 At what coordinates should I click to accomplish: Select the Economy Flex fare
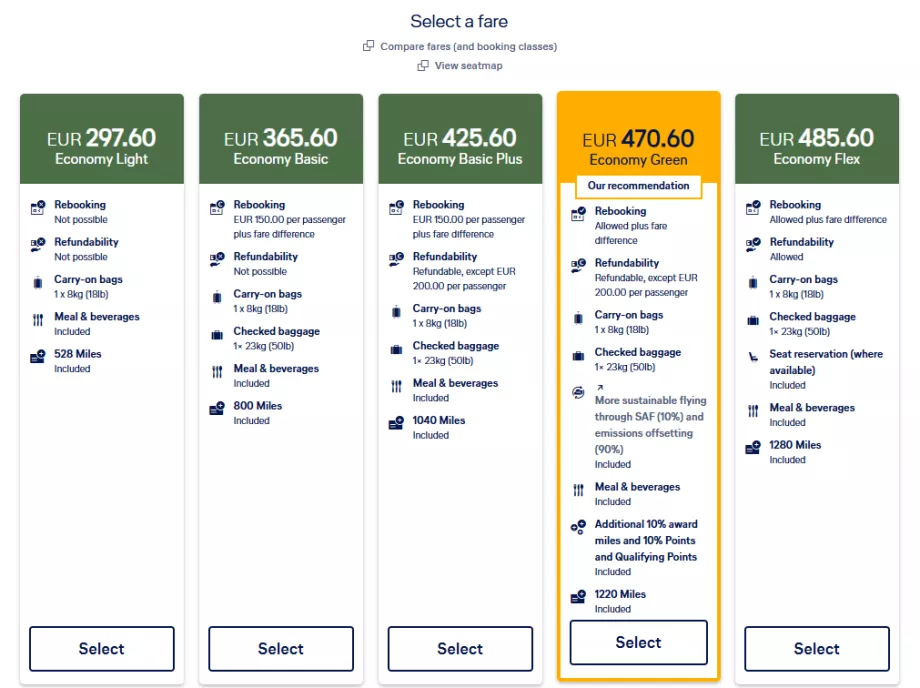click(x=817, y=649)
